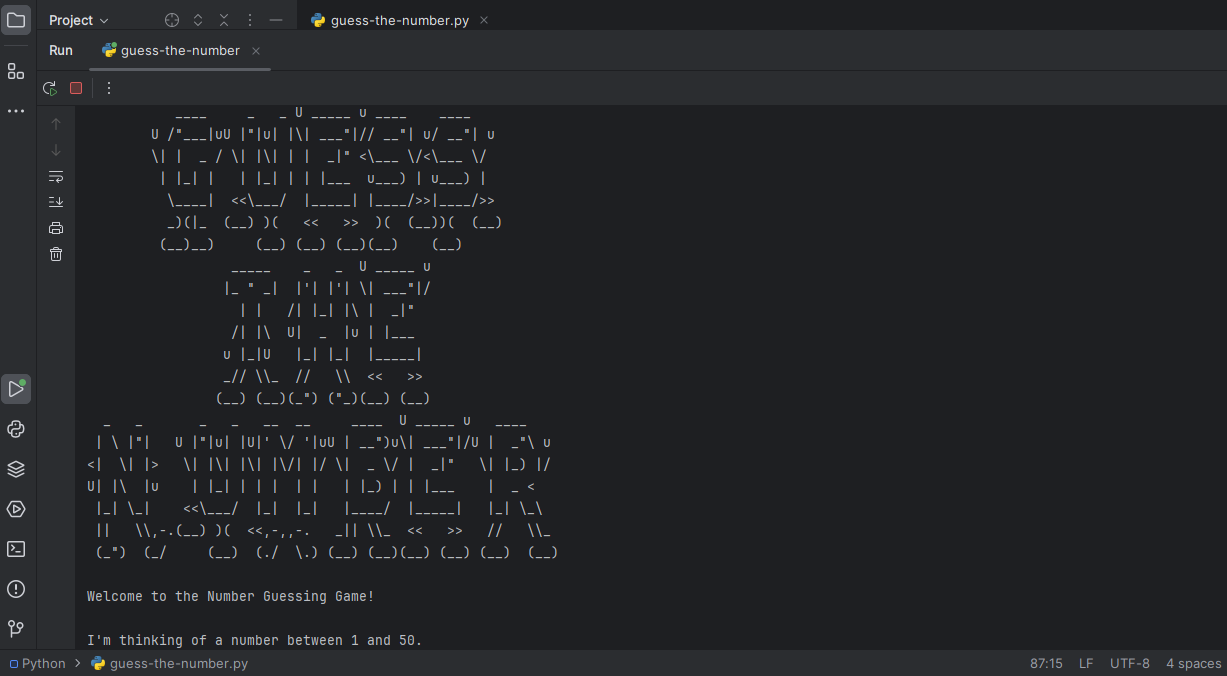Click the Rerun guess-the-number icon
1227x676 pixels.
pos(50,88)
